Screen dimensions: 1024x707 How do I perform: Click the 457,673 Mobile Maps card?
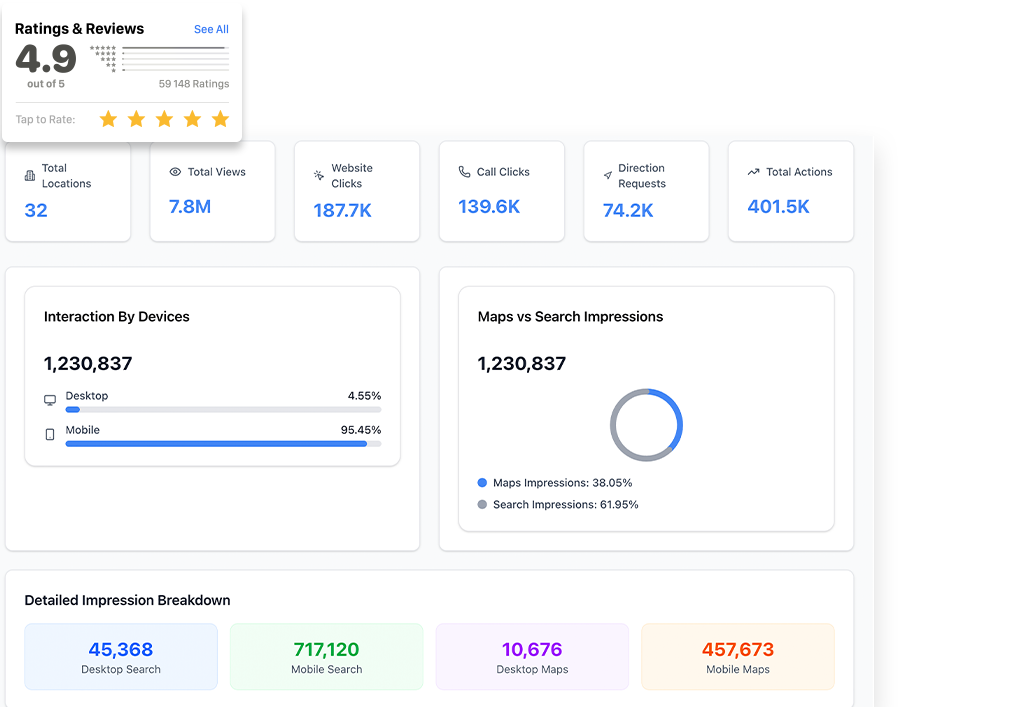tap(737, 656)
